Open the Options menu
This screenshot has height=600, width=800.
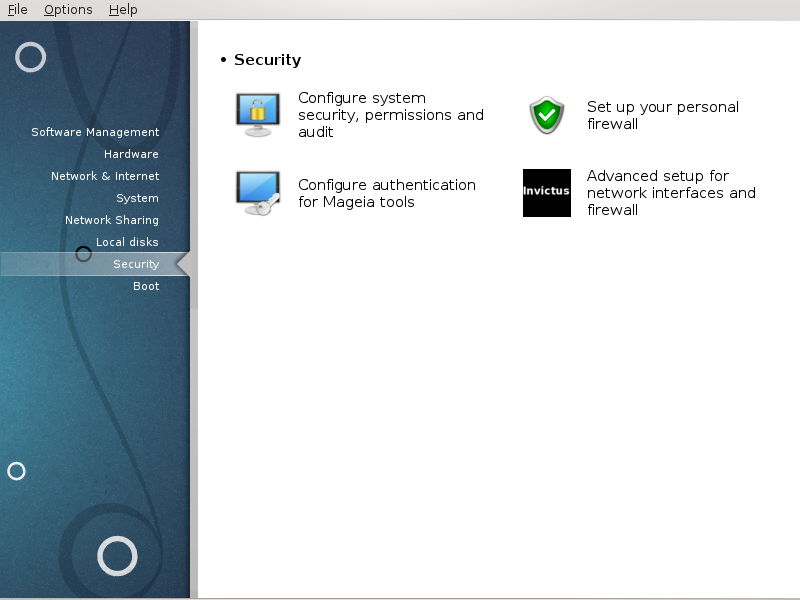point(68,10)
